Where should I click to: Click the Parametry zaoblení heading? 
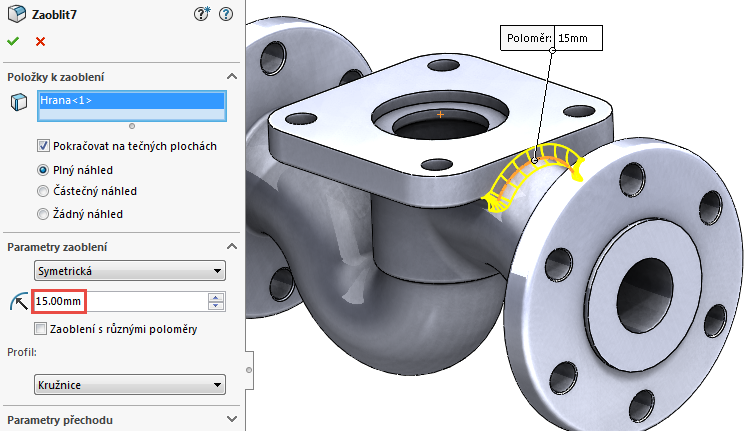tap(57, 247)
